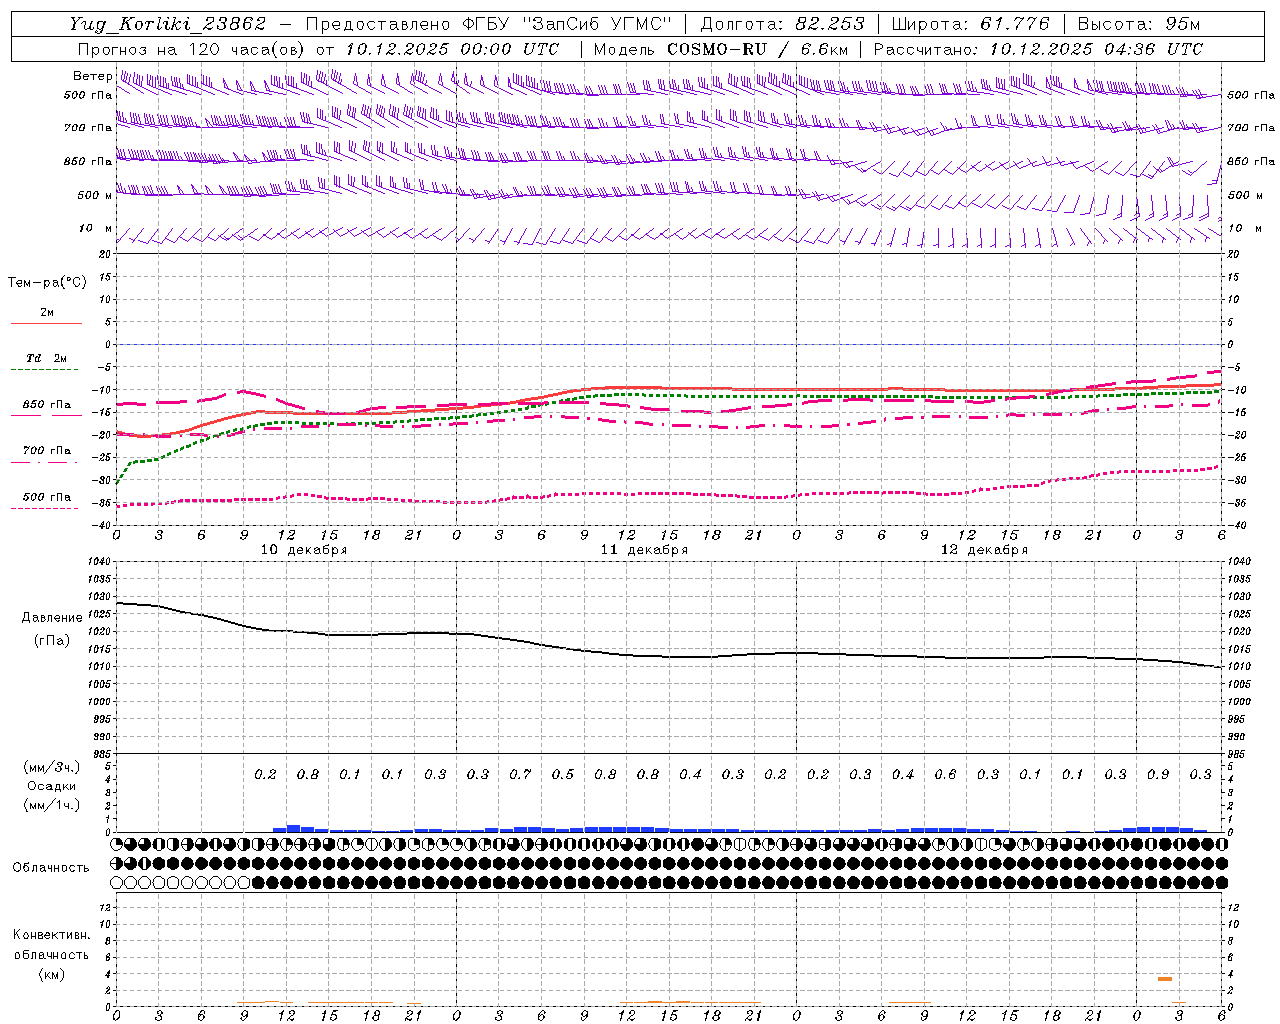
Task: Click the (мм/1ч.) unit label
Action: (x=51, y=805)
